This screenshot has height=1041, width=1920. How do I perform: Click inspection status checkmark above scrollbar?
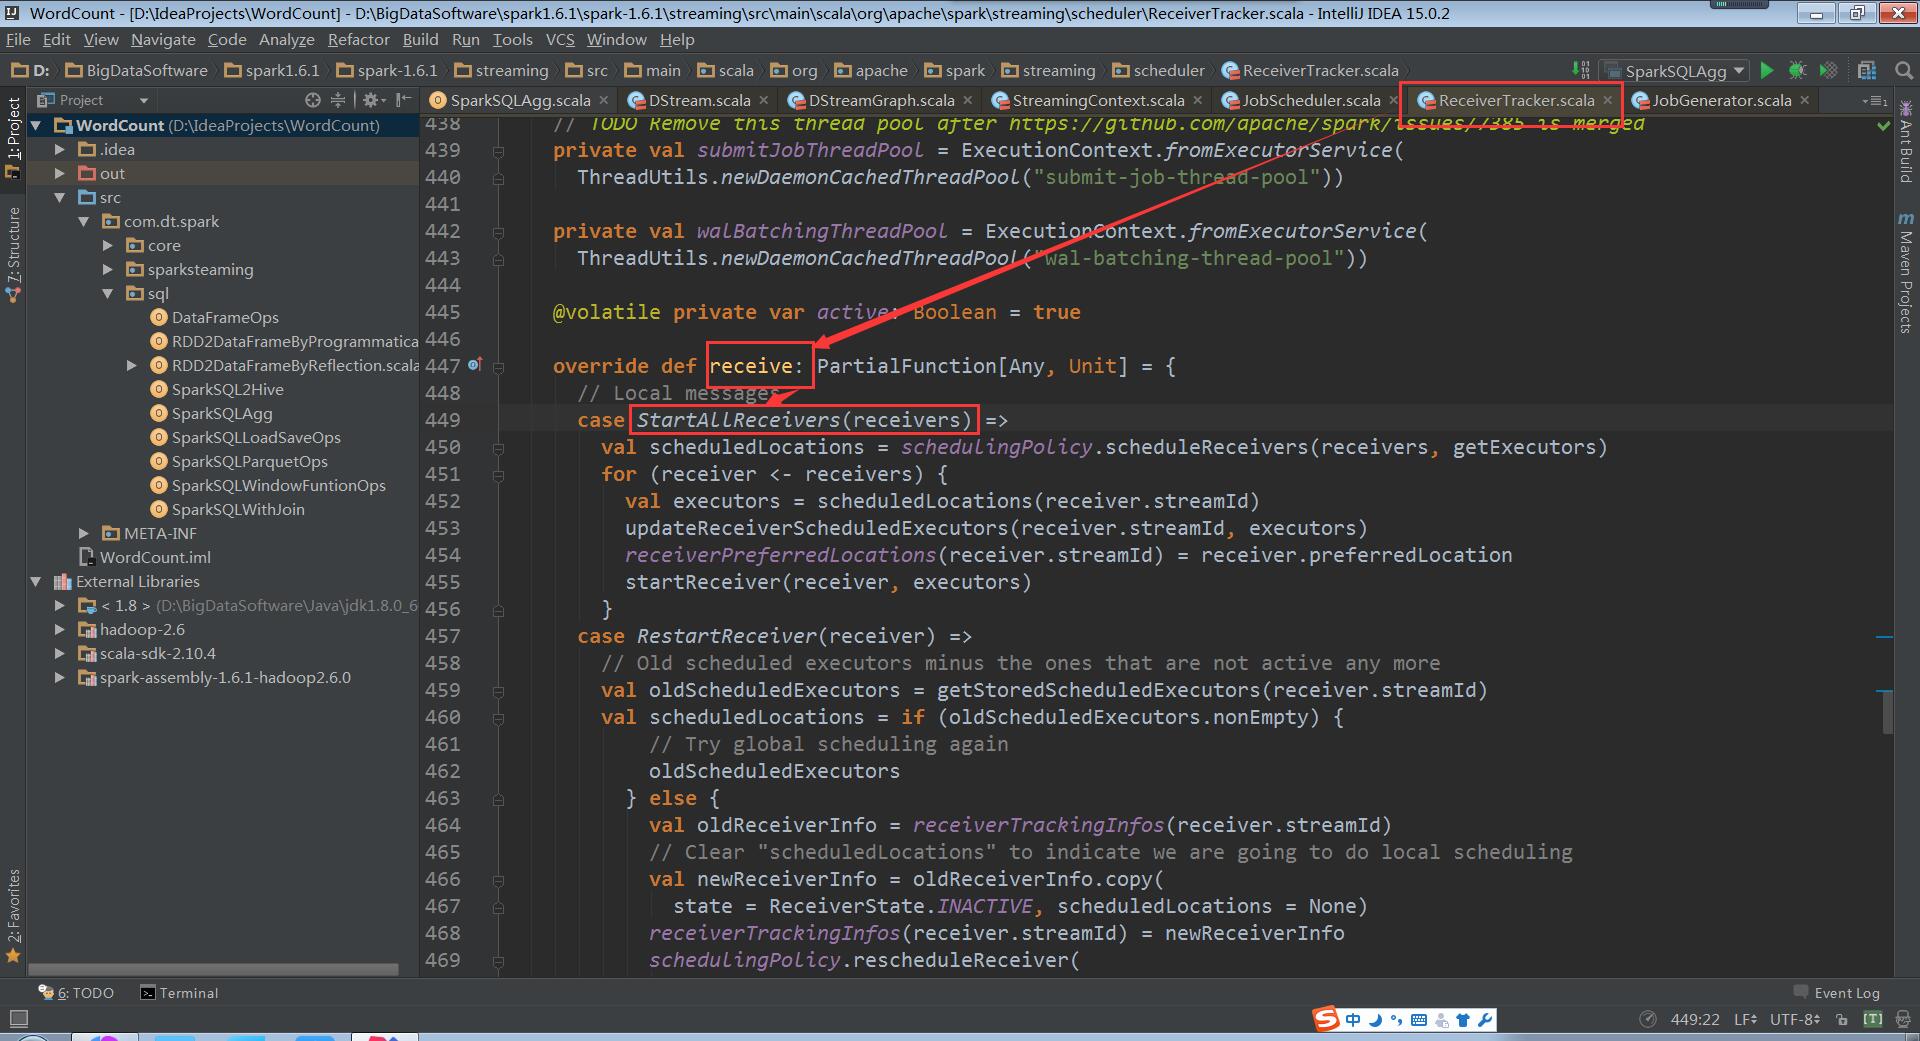tap(1883, 126)
